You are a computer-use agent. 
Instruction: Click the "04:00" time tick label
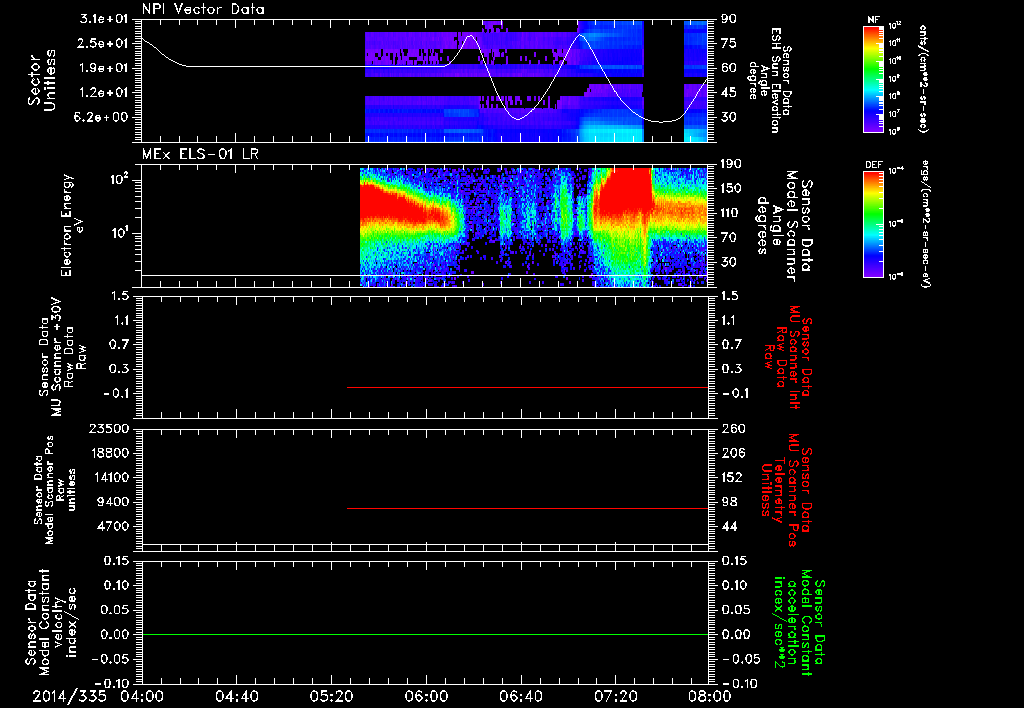coord(142,696)
